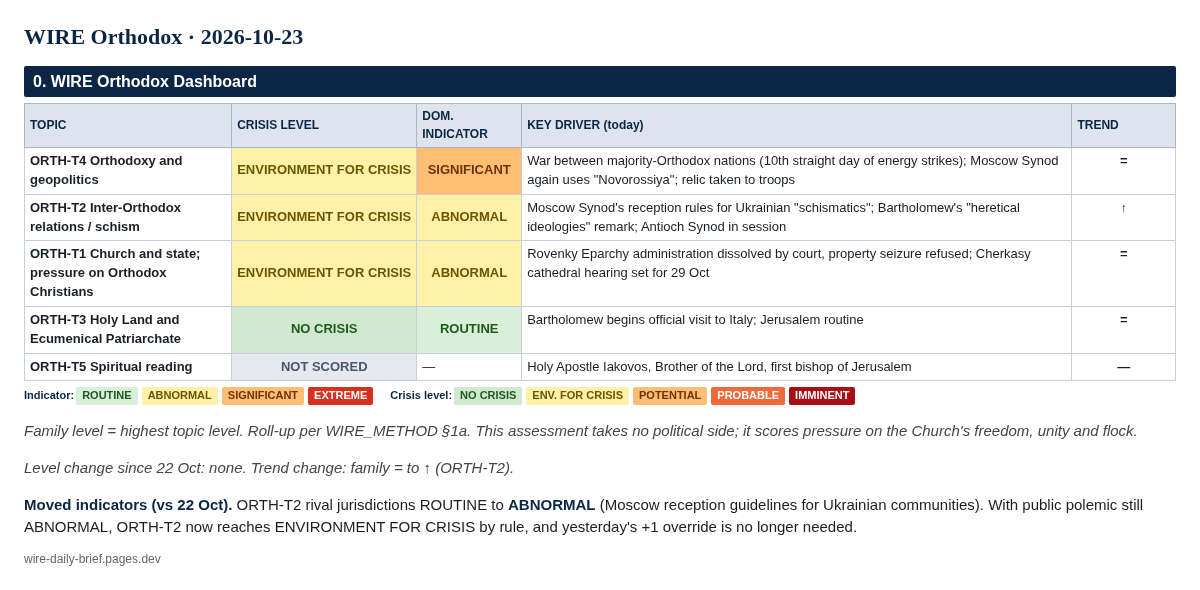Screen dimensions: 1200x590
Task: Click the PROBABLE legend badge
Action: [x=748, y=396]
